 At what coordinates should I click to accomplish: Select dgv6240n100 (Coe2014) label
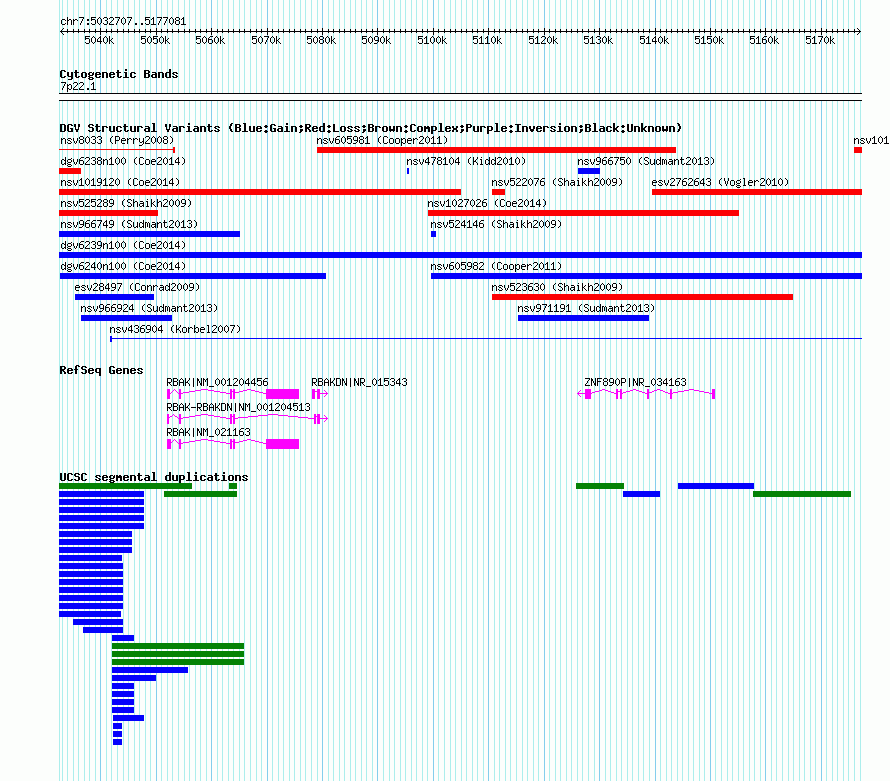point(123,266)
